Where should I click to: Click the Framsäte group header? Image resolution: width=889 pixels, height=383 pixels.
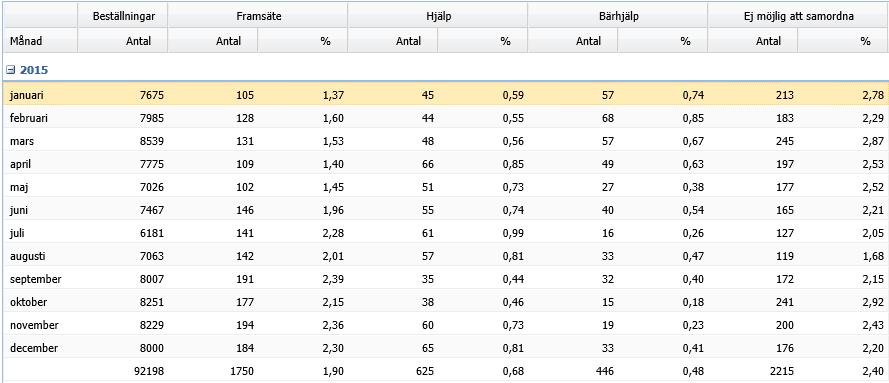pos(258,16)
